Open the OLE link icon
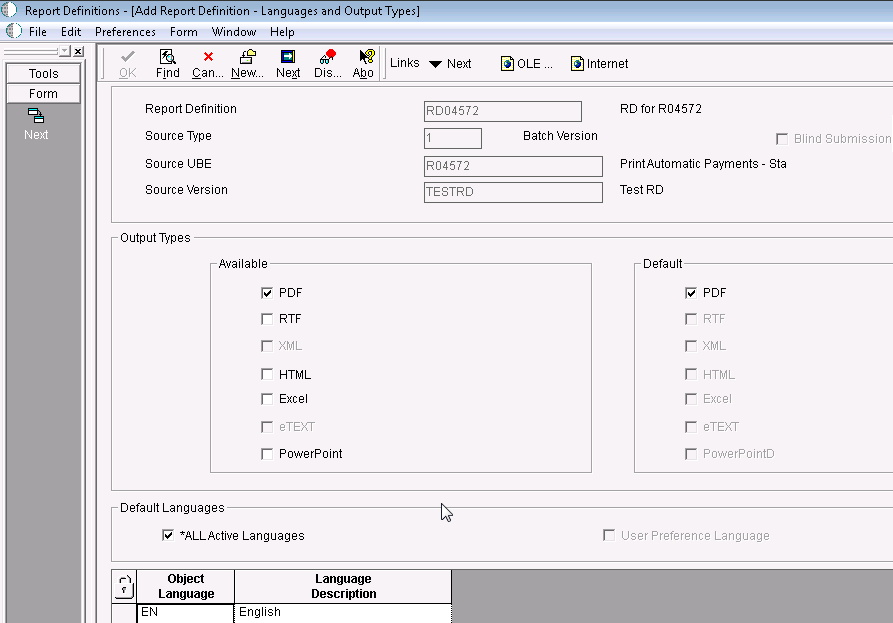Viewport: 893px width, 623px height. click(507, 63)
